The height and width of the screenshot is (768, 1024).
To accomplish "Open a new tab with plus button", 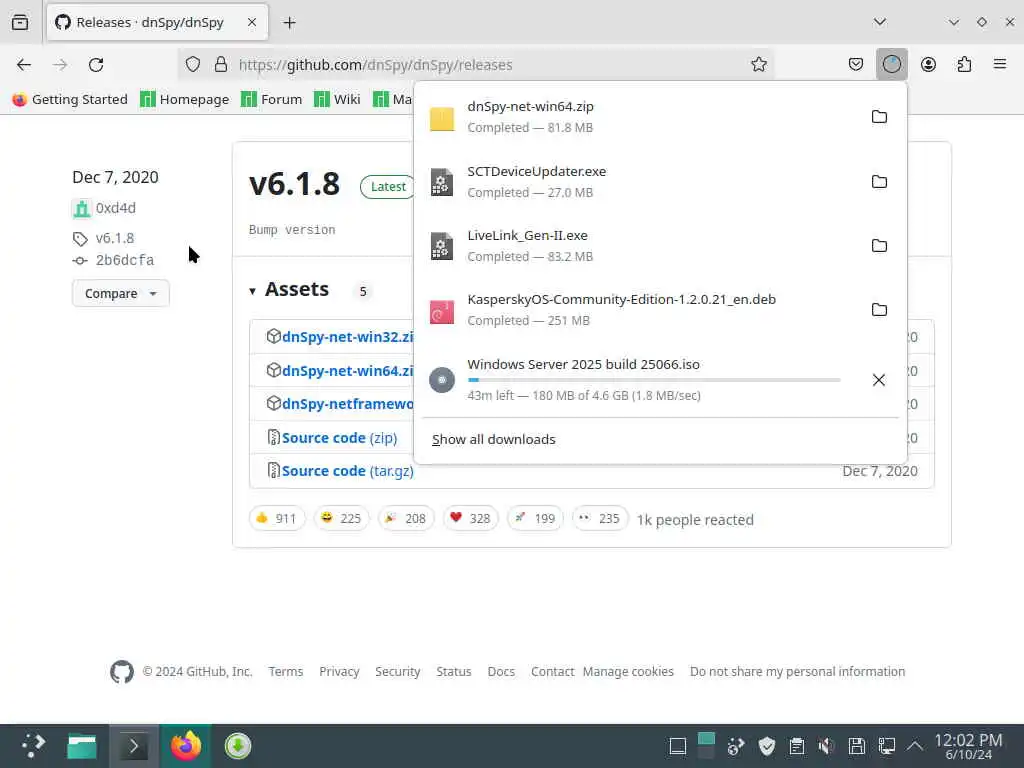I will click(x=289, y=23).
